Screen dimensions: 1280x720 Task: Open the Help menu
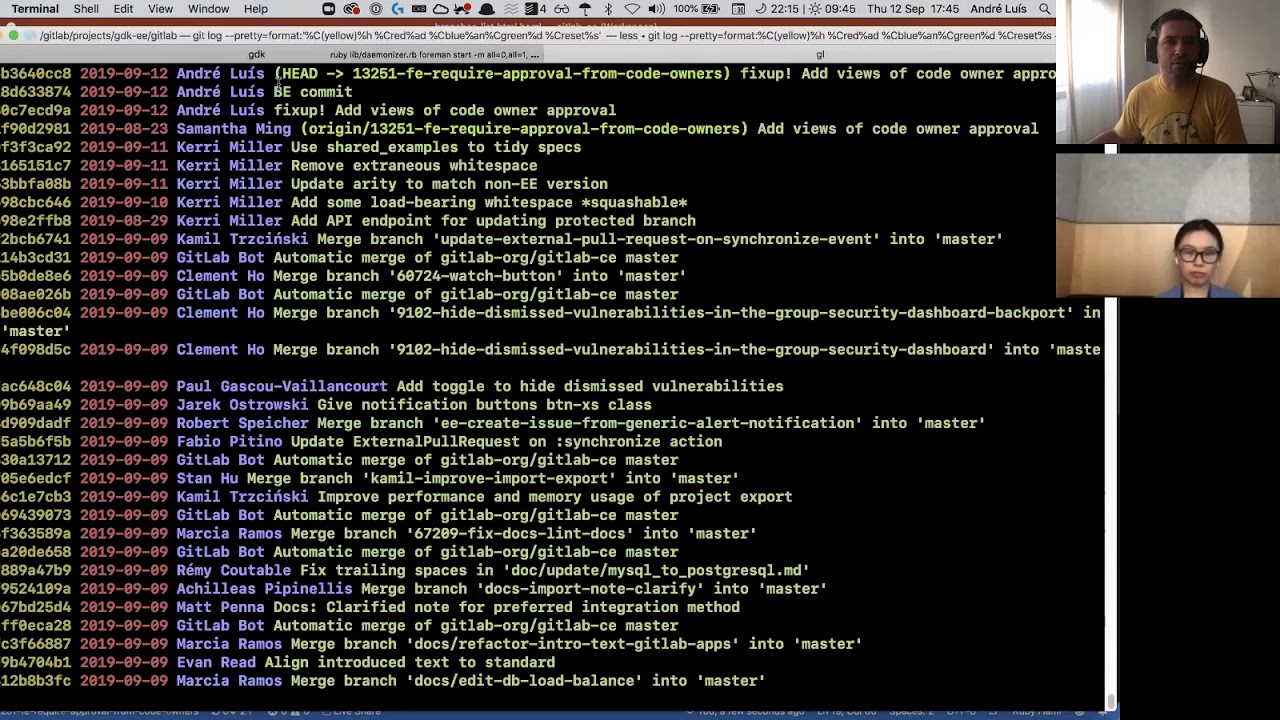click(x=256, y=9)
